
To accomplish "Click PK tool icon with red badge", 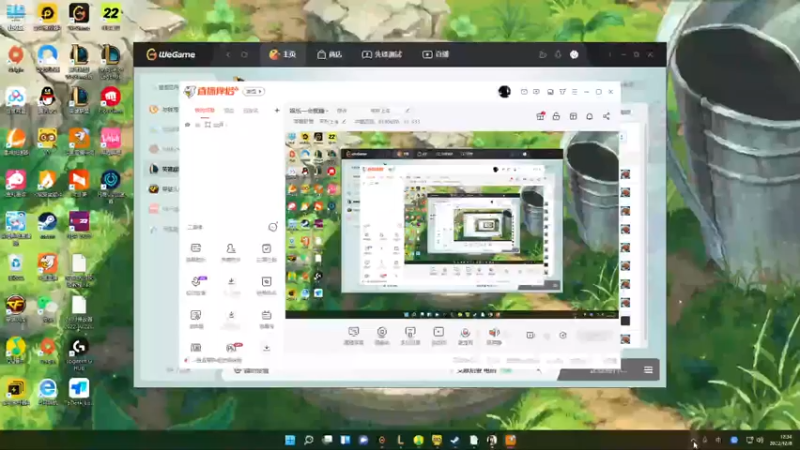I will [x=232, y=348].
